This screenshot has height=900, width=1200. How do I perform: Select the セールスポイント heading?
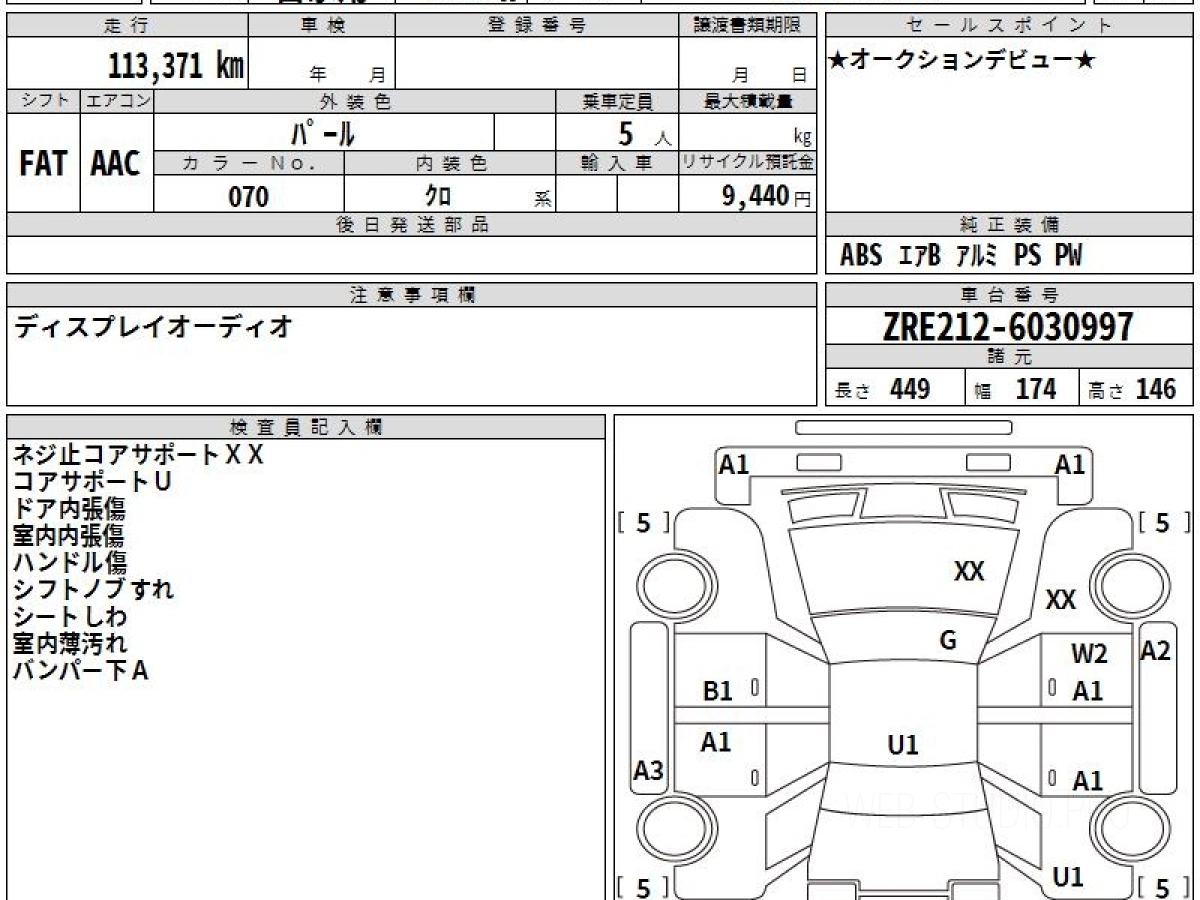point(1010,26)
